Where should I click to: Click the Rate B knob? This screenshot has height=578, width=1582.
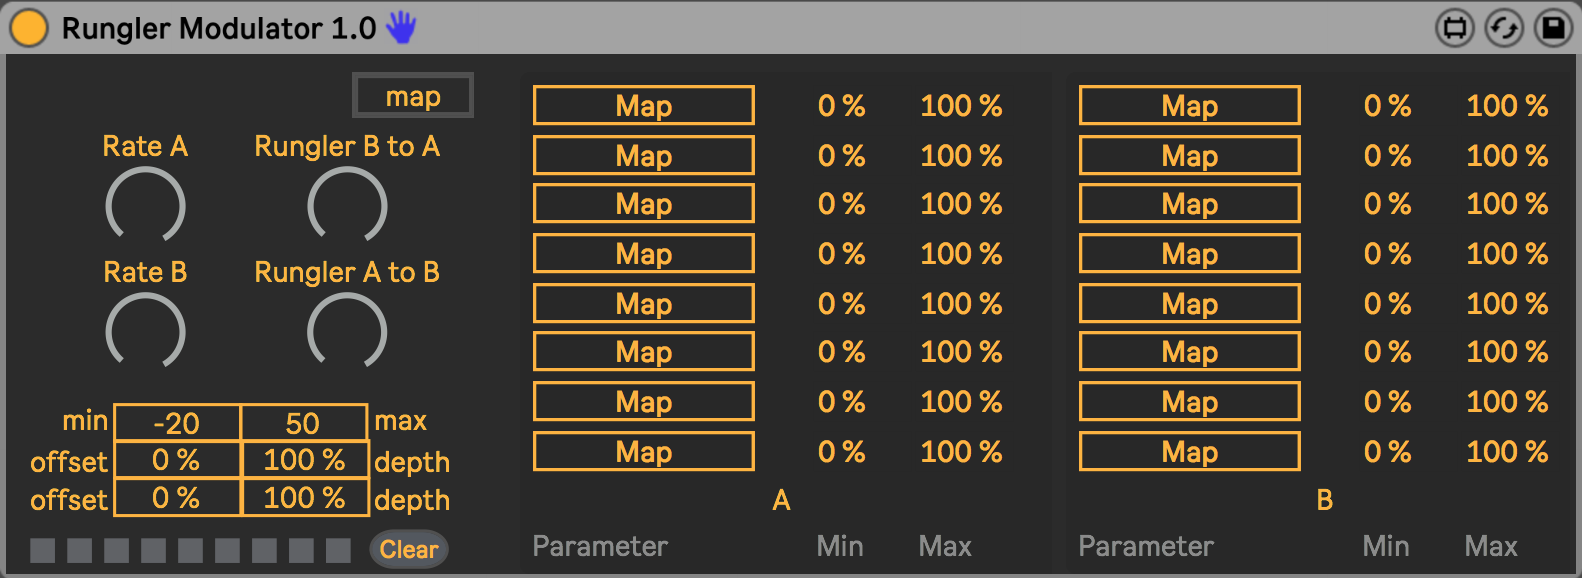pyautogui.click(x=145, y=332)
